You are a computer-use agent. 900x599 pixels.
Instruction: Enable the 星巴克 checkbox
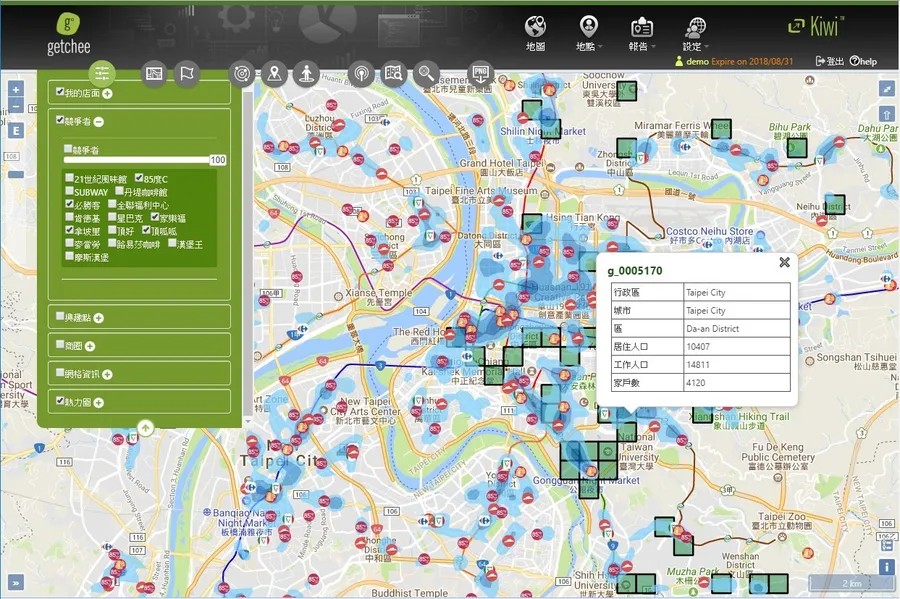pos(112,217)
